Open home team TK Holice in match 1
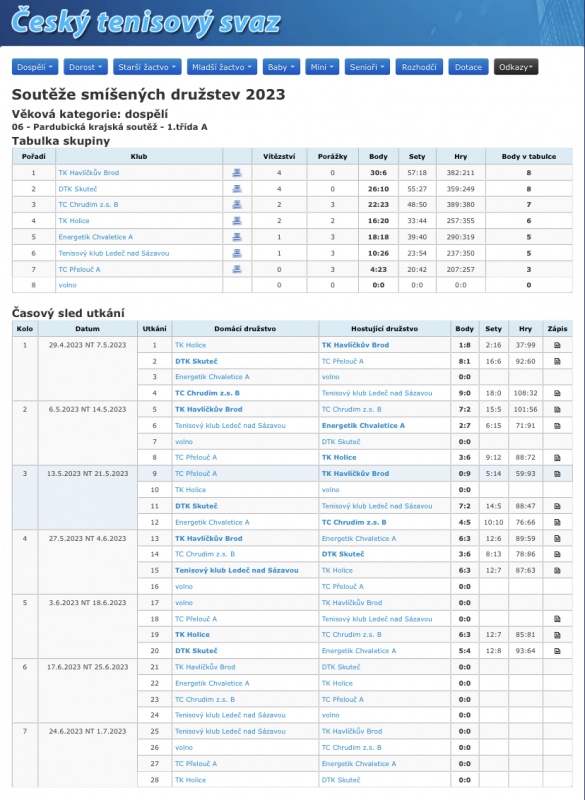Image resolution: width=585 pixels, height=800 pixels. (x=190, y=345)
